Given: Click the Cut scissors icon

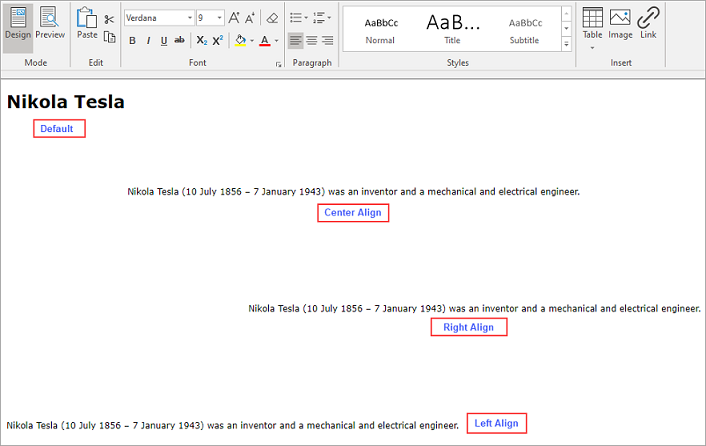Looking at the screenshot, I should 109,19.
